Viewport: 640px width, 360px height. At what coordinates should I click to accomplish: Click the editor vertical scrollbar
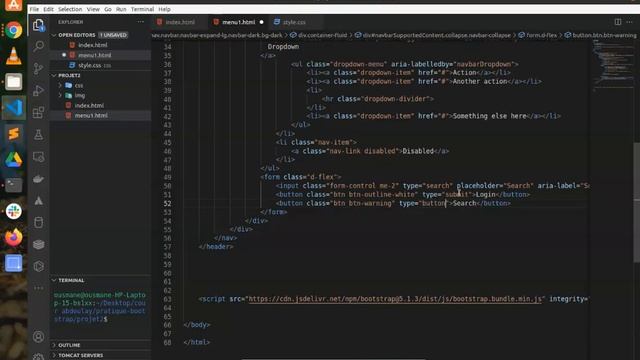point(637,203)
